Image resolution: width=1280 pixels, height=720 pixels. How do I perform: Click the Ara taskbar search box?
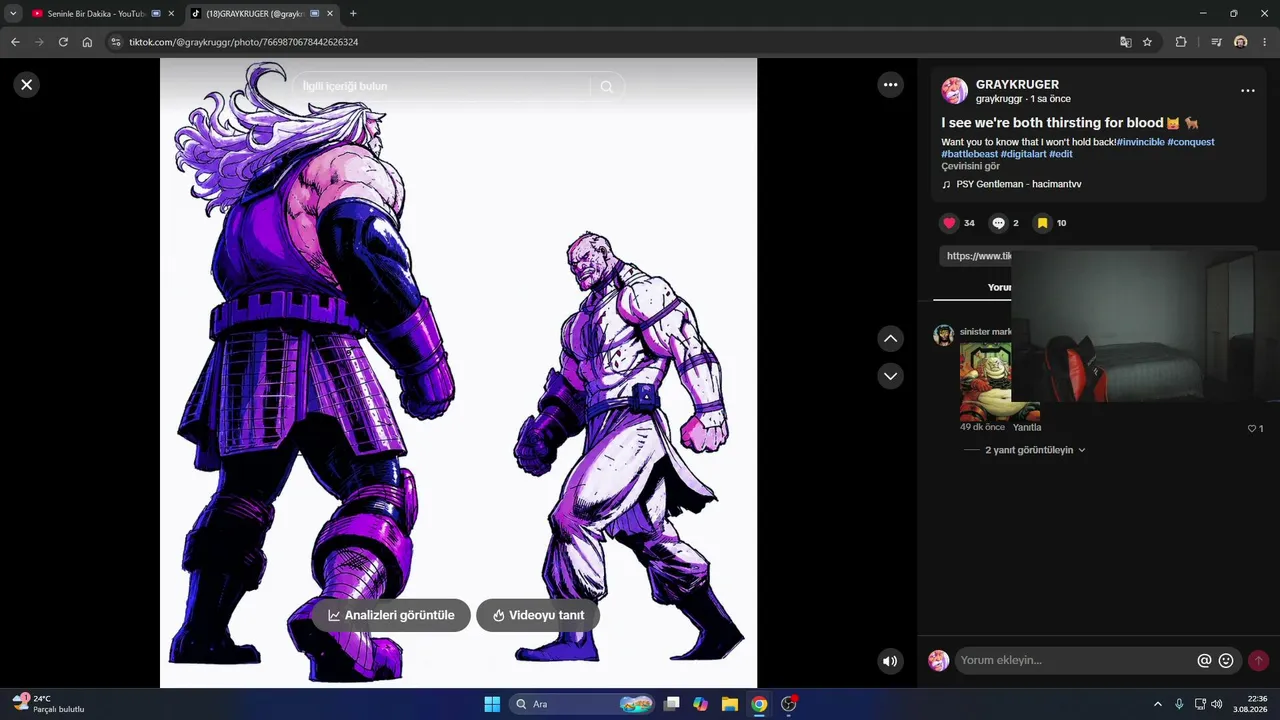click(x=584, y=704)
